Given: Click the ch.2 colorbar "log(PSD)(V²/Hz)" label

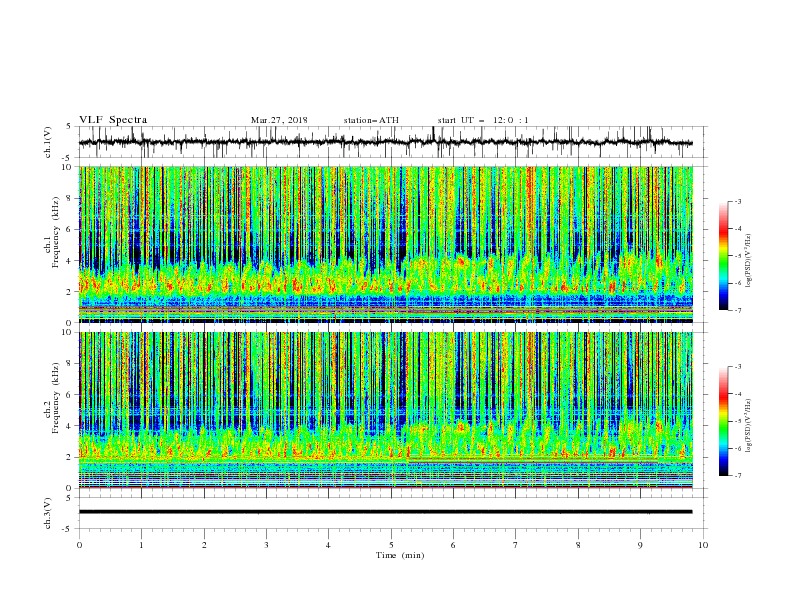Looking at the screenshot, I should [748, 426].
